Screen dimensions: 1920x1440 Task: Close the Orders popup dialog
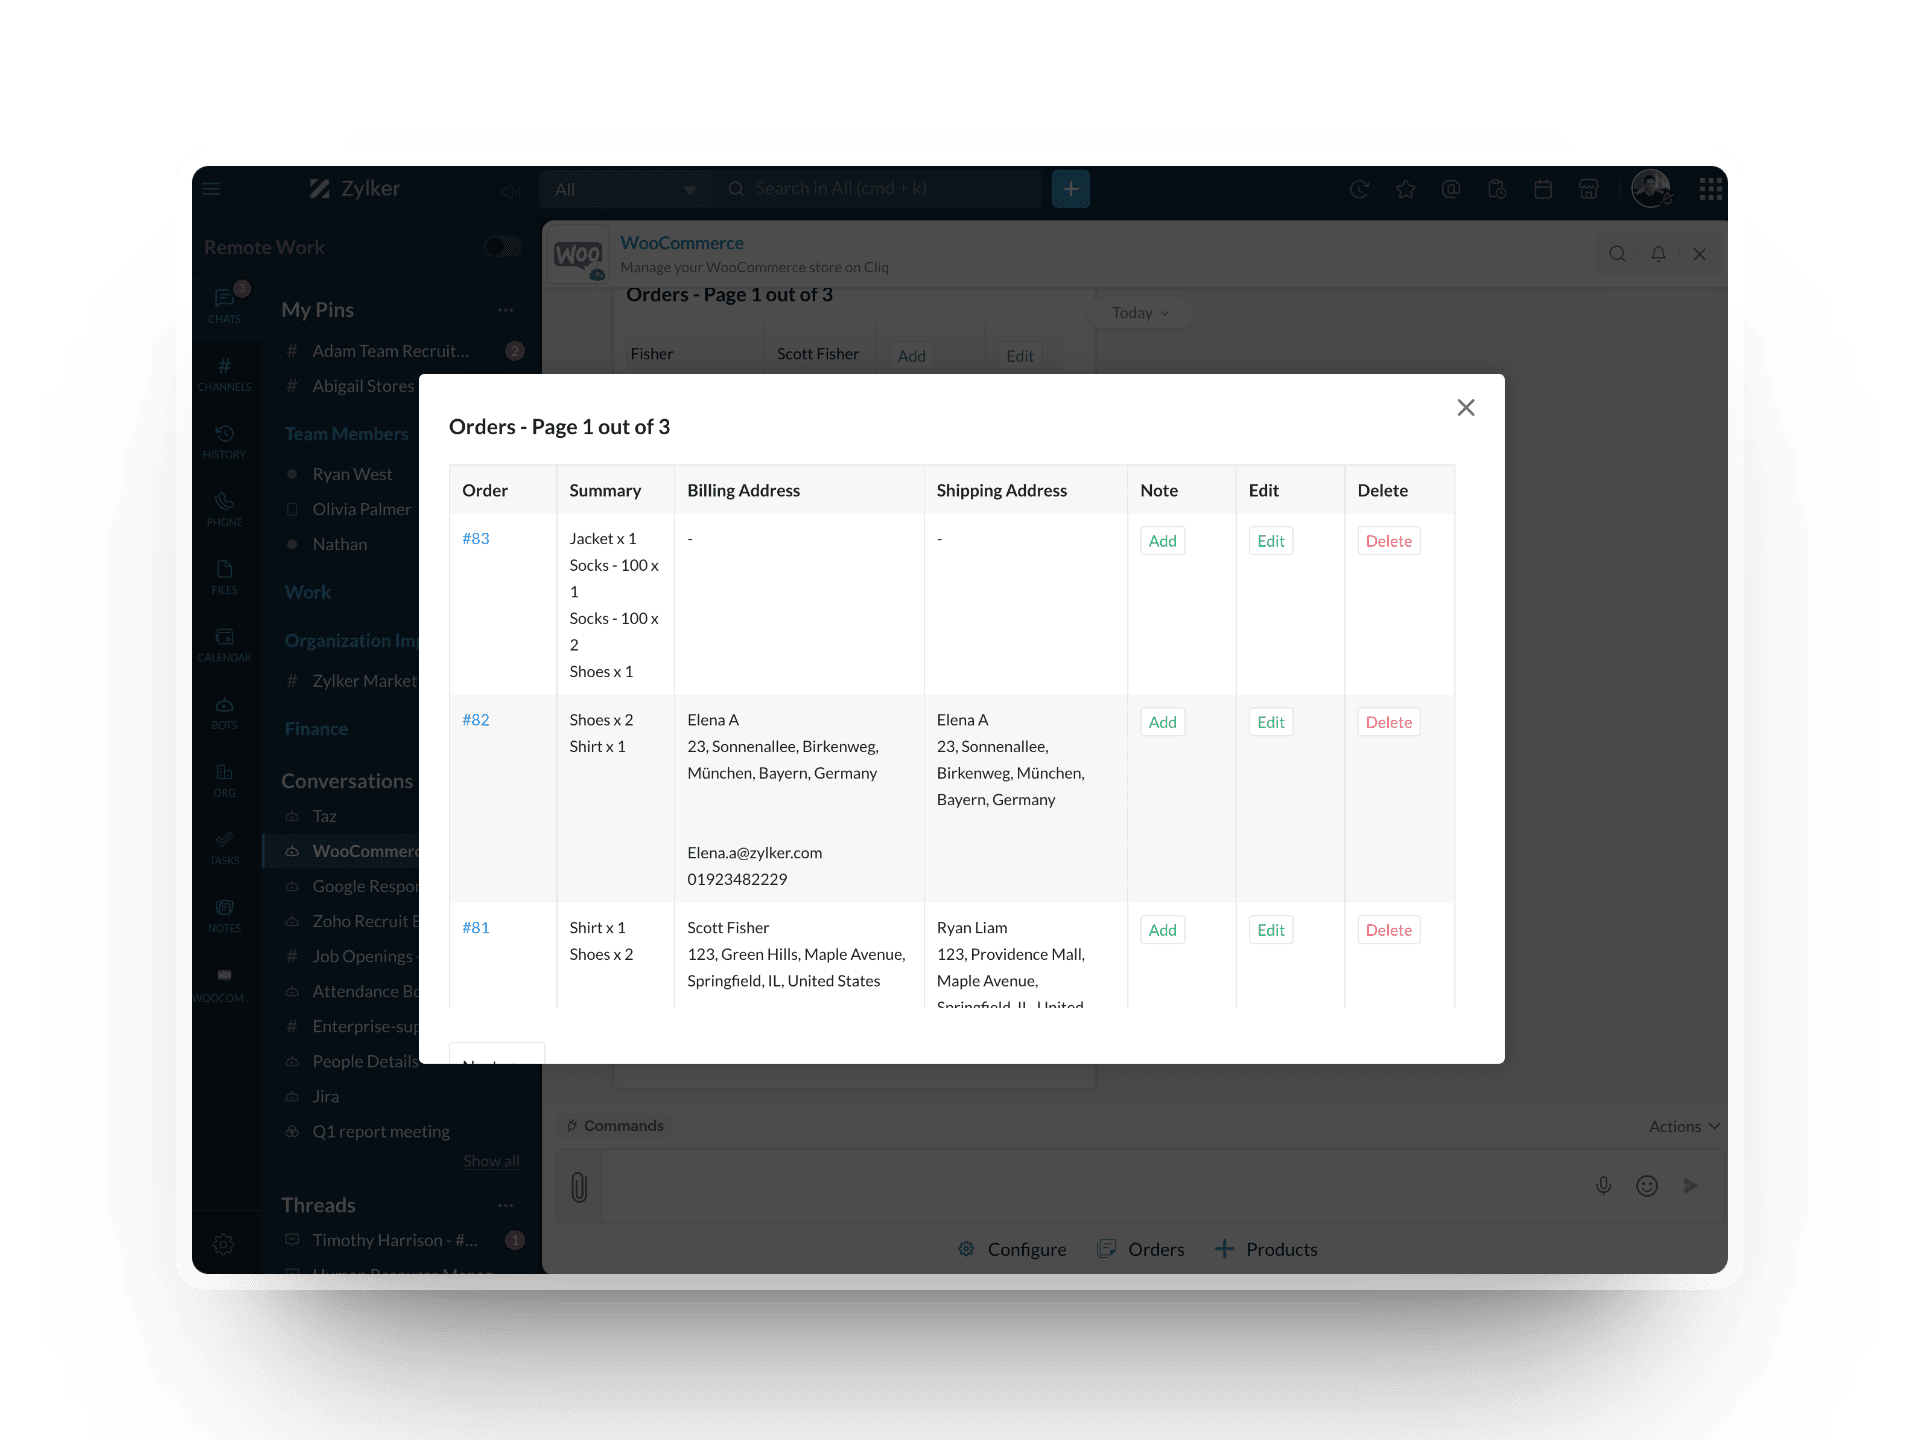point(1465,407)
